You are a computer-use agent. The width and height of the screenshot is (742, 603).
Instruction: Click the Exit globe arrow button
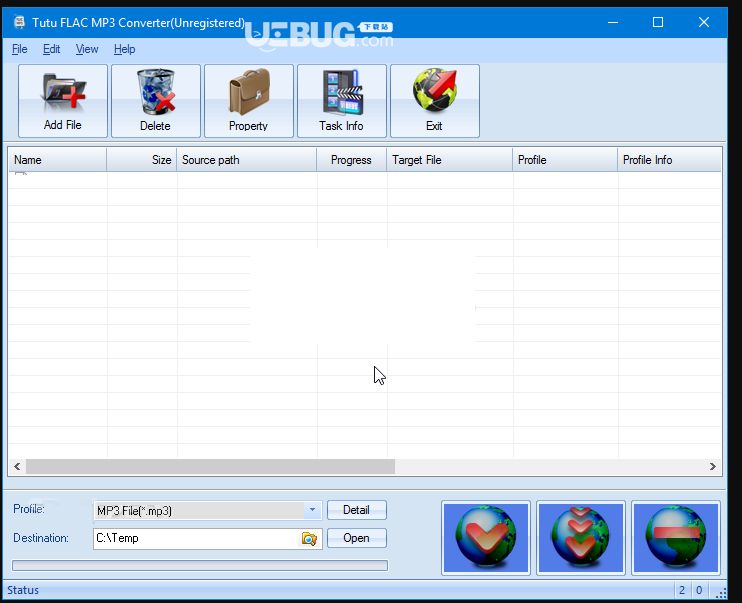point(435,101)
